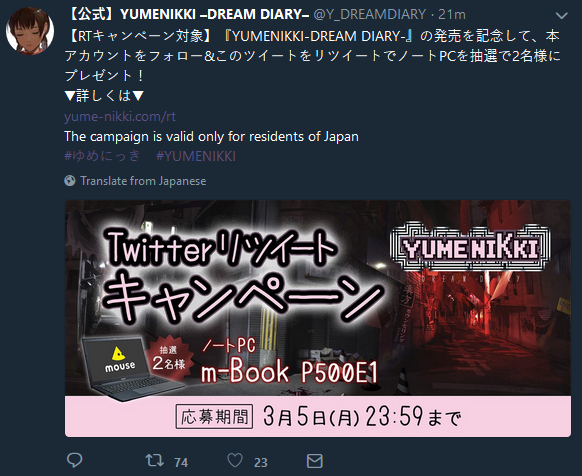Open the Twitter retweet campaign banner image

pyautogui.click(x=318, y=318)
